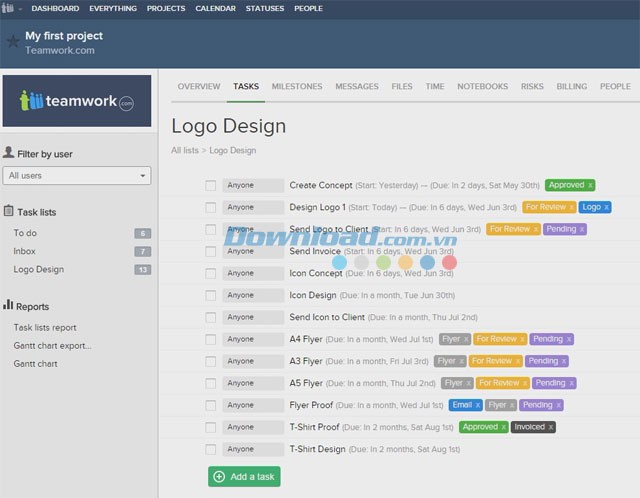Remove Invoiced tag from T-Shirt Proof
This screenshot has width=640, height=498.
(551, 427)
